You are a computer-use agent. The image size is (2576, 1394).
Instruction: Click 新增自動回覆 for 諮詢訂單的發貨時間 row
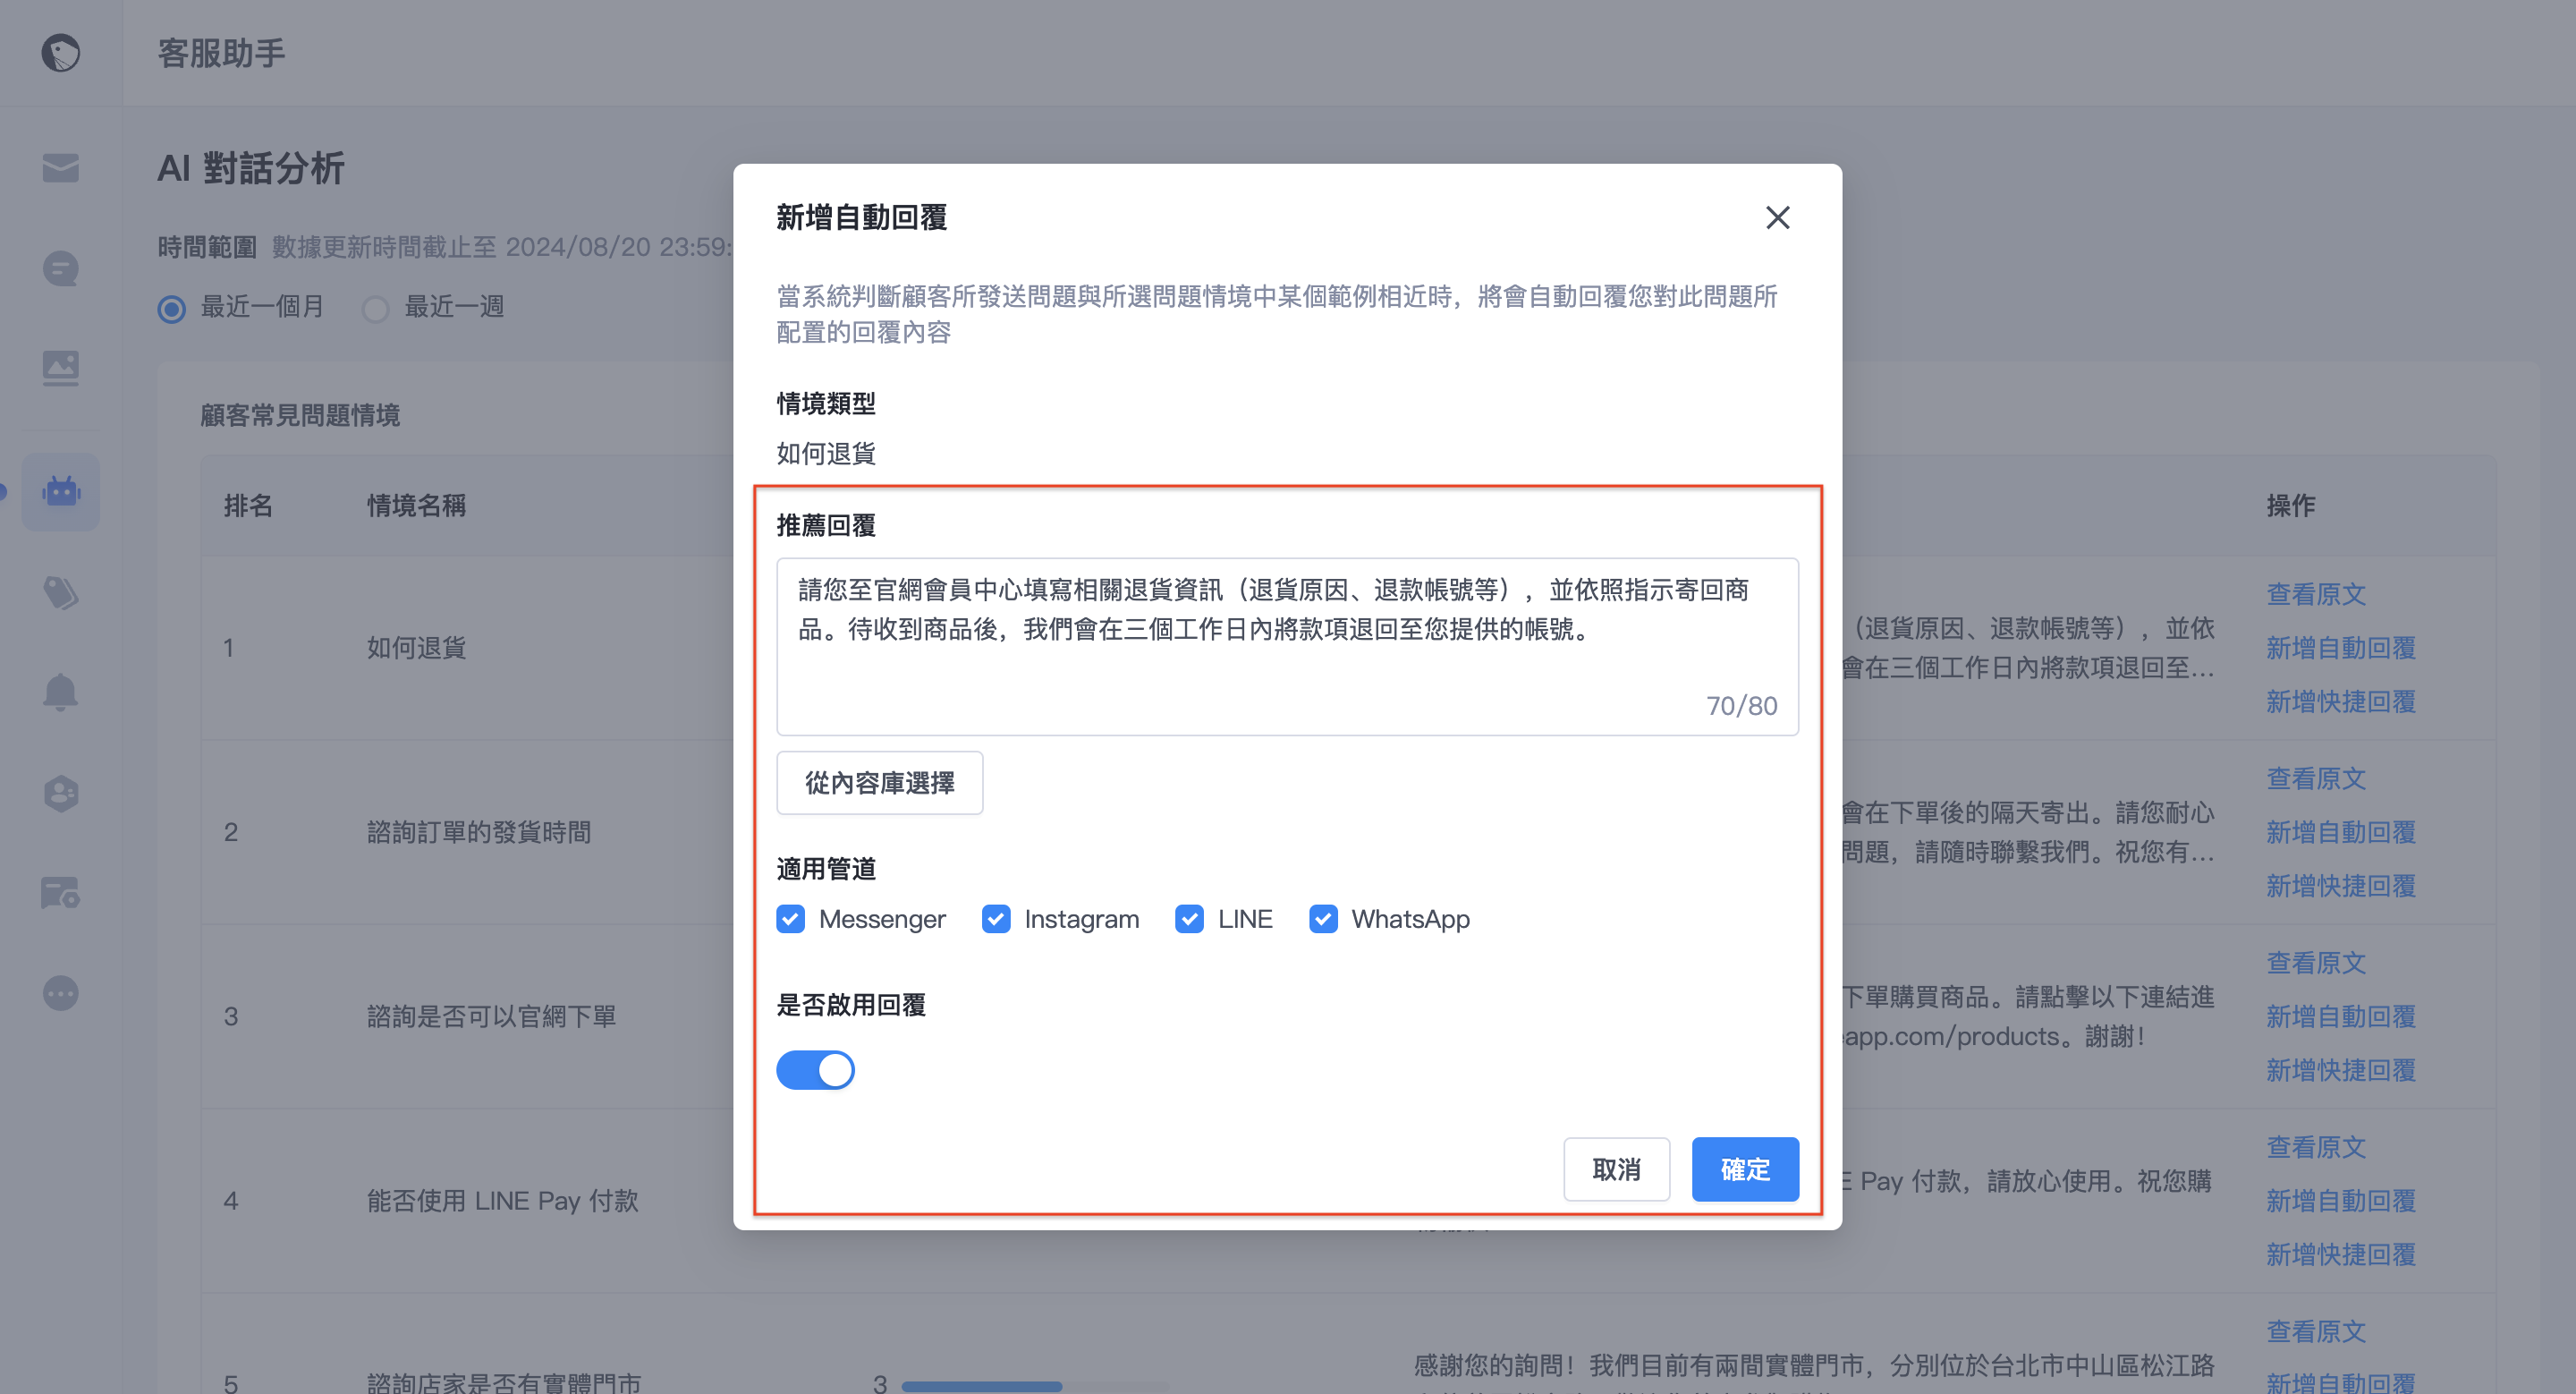click(x=2340, y=832)
